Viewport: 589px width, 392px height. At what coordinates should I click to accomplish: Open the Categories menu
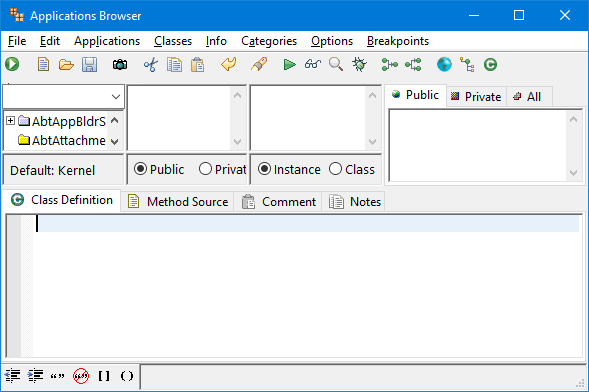tap(269, 41)
